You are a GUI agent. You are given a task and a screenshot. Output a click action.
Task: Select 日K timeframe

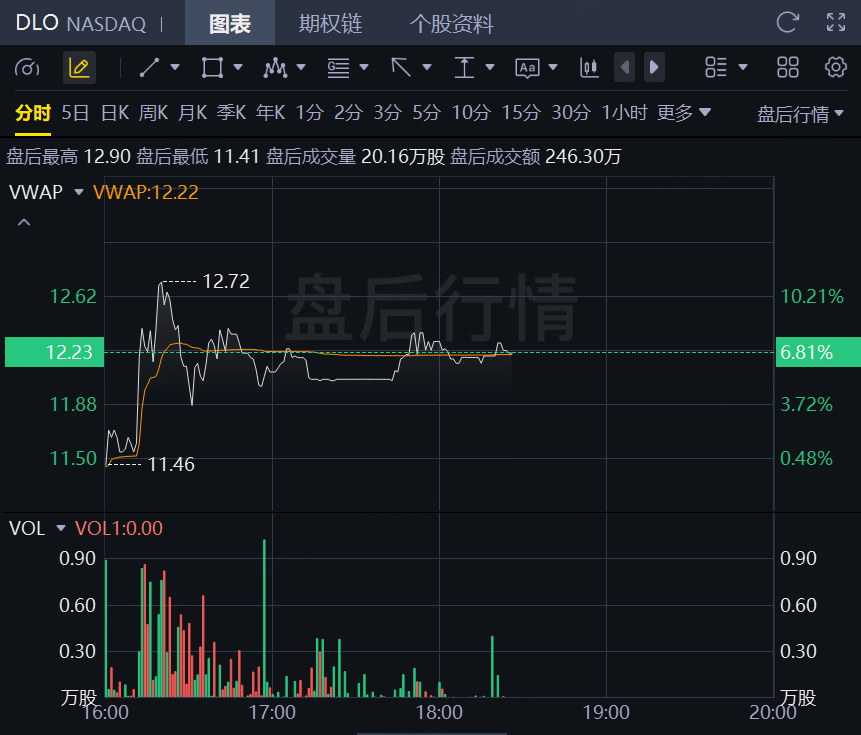[115, 113]
